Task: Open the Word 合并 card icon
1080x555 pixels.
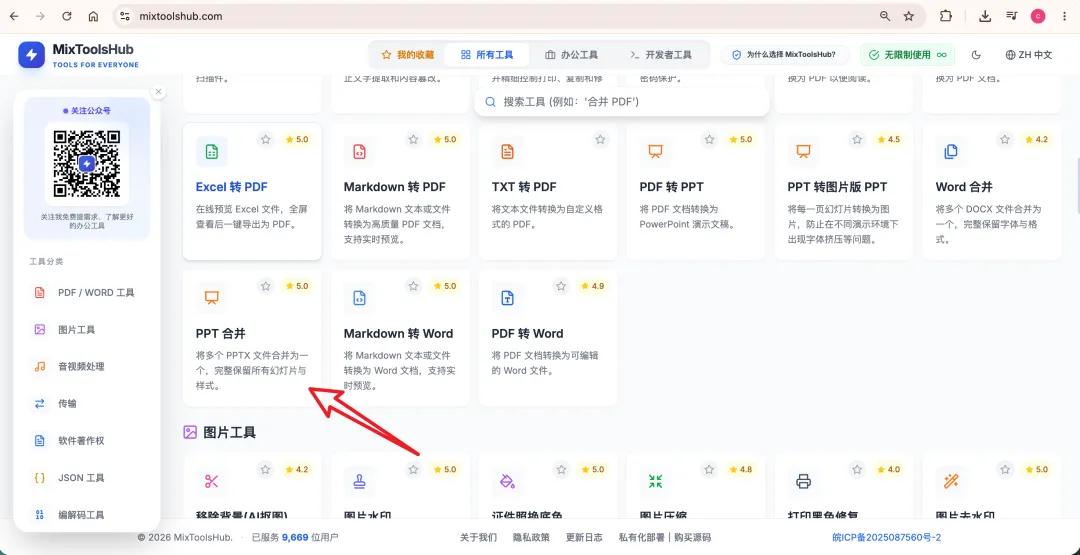Action: coord(951,151)
